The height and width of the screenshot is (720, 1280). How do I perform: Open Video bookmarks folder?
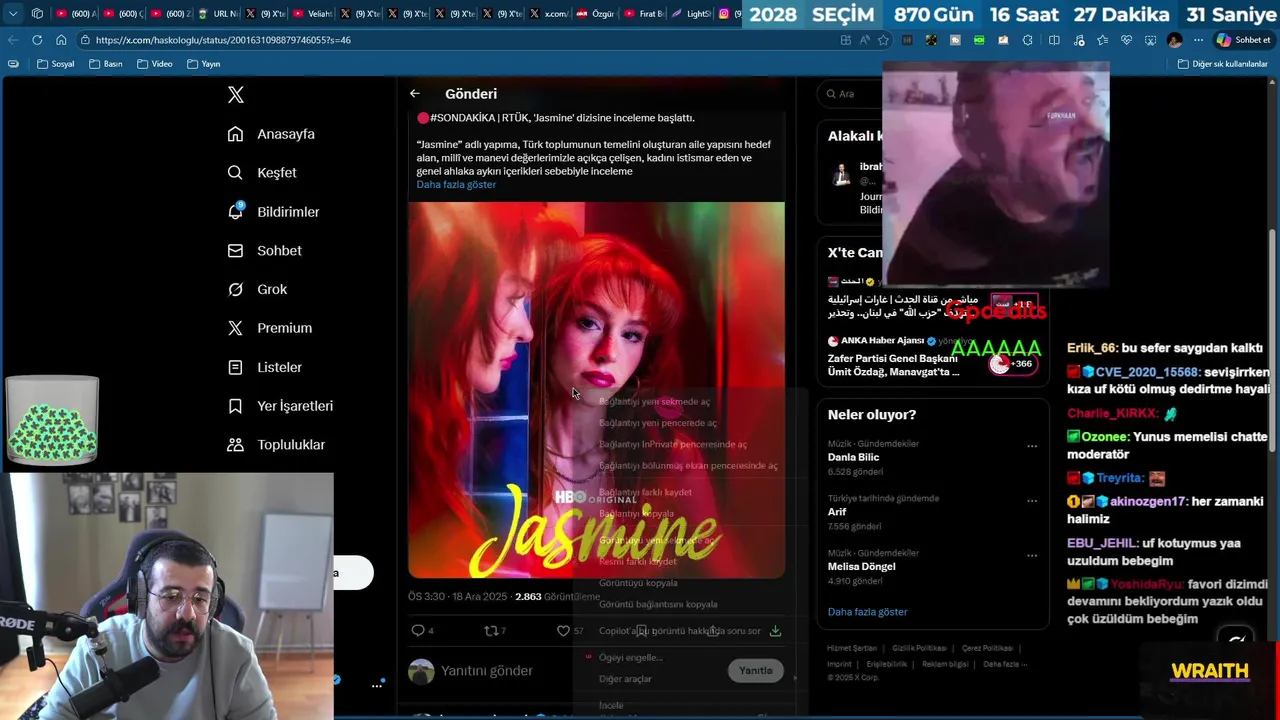point(155,64)
